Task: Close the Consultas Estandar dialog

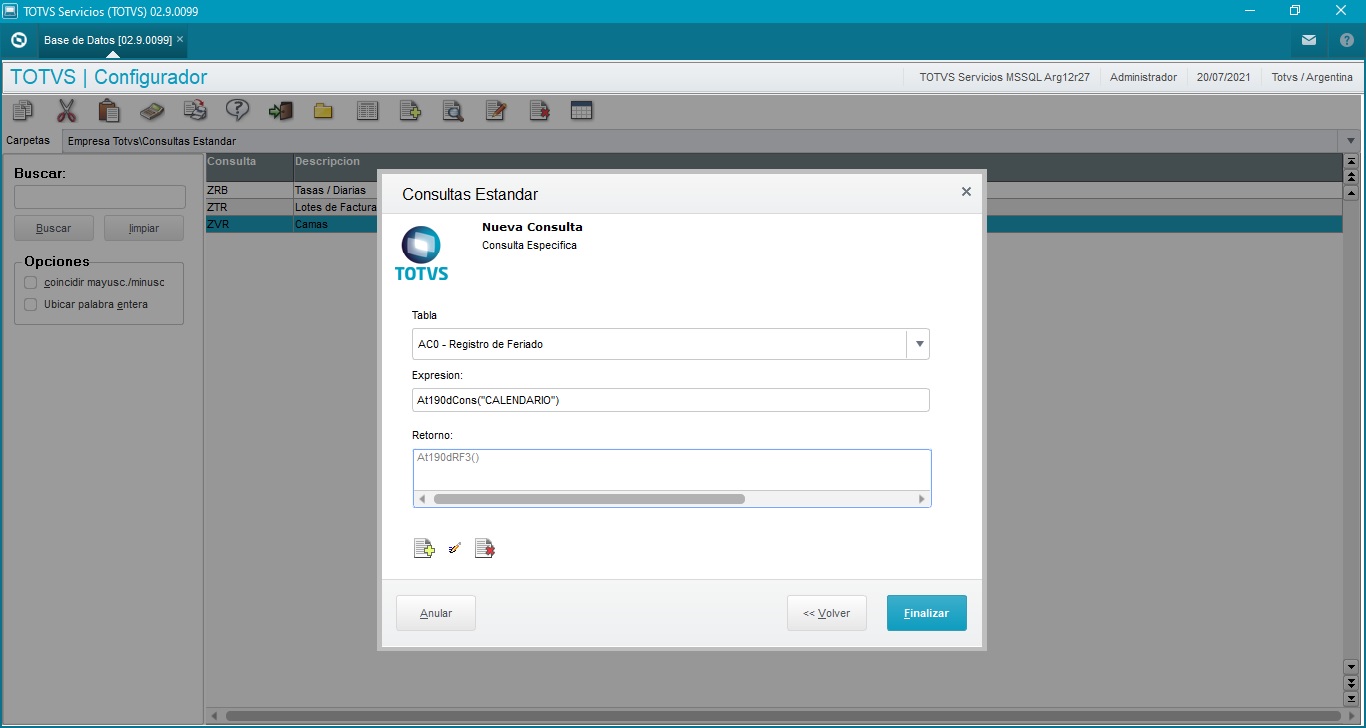Action: click(x=966, y=192)
